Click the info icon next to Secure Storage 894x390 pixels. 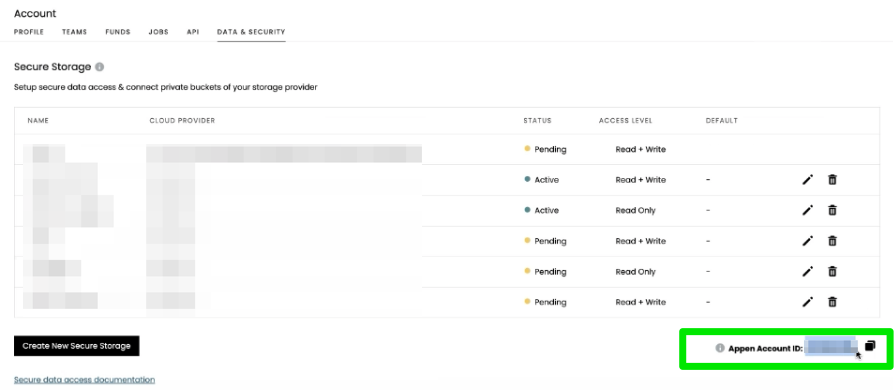tap(99, 67)
